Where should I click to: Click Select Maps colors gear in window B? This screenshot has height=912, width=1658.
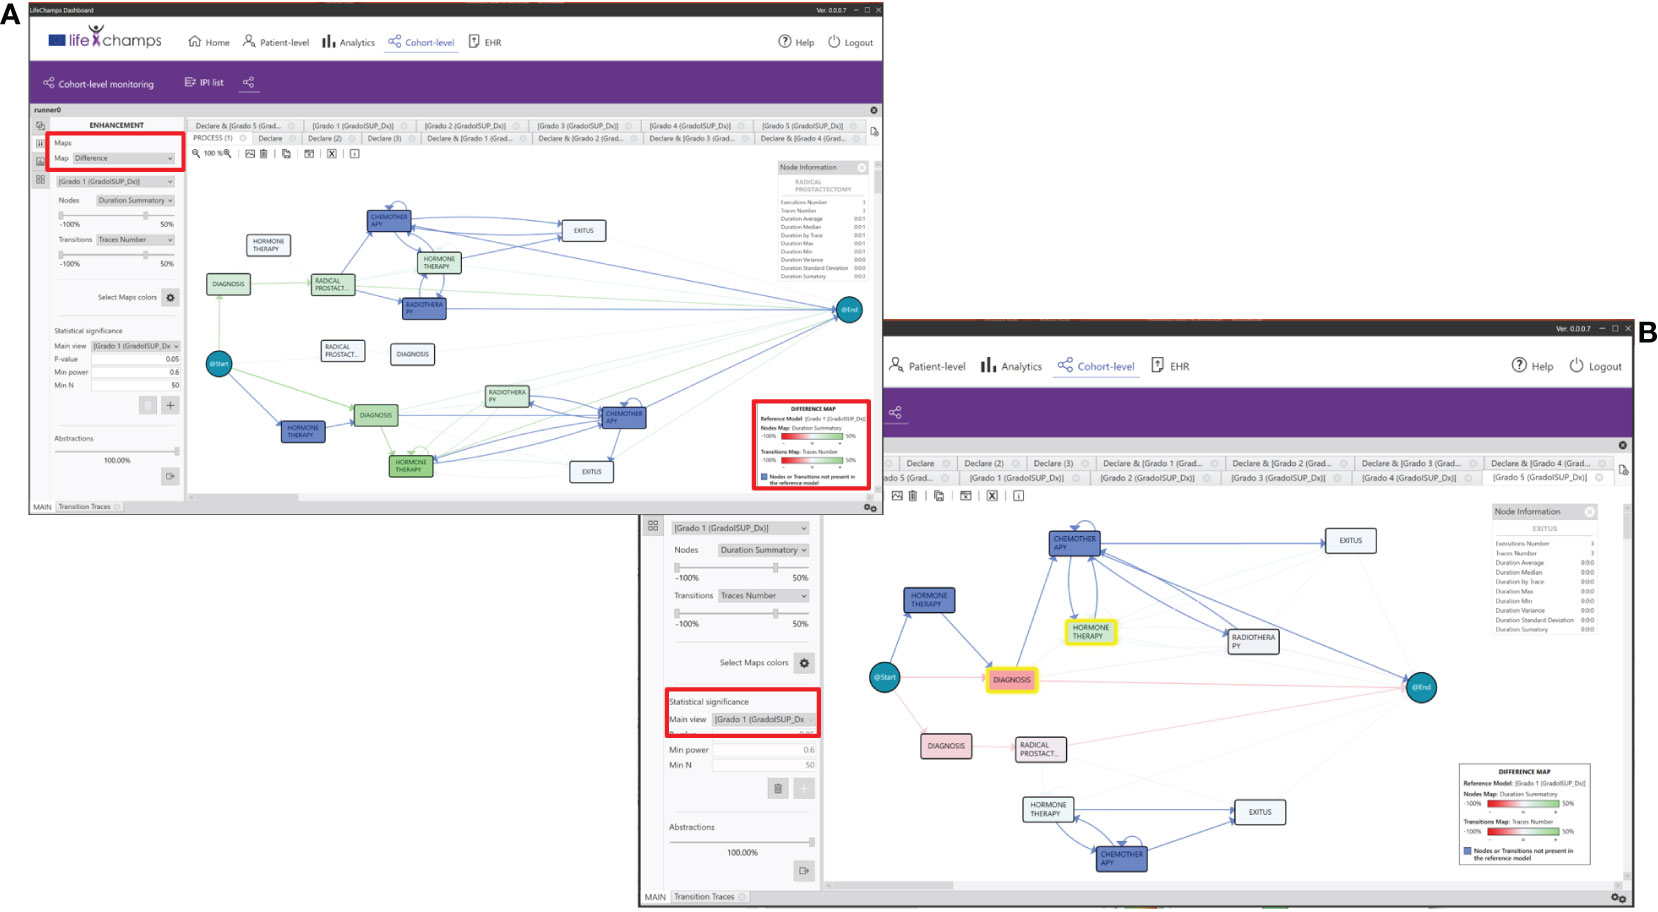(804, 663)
